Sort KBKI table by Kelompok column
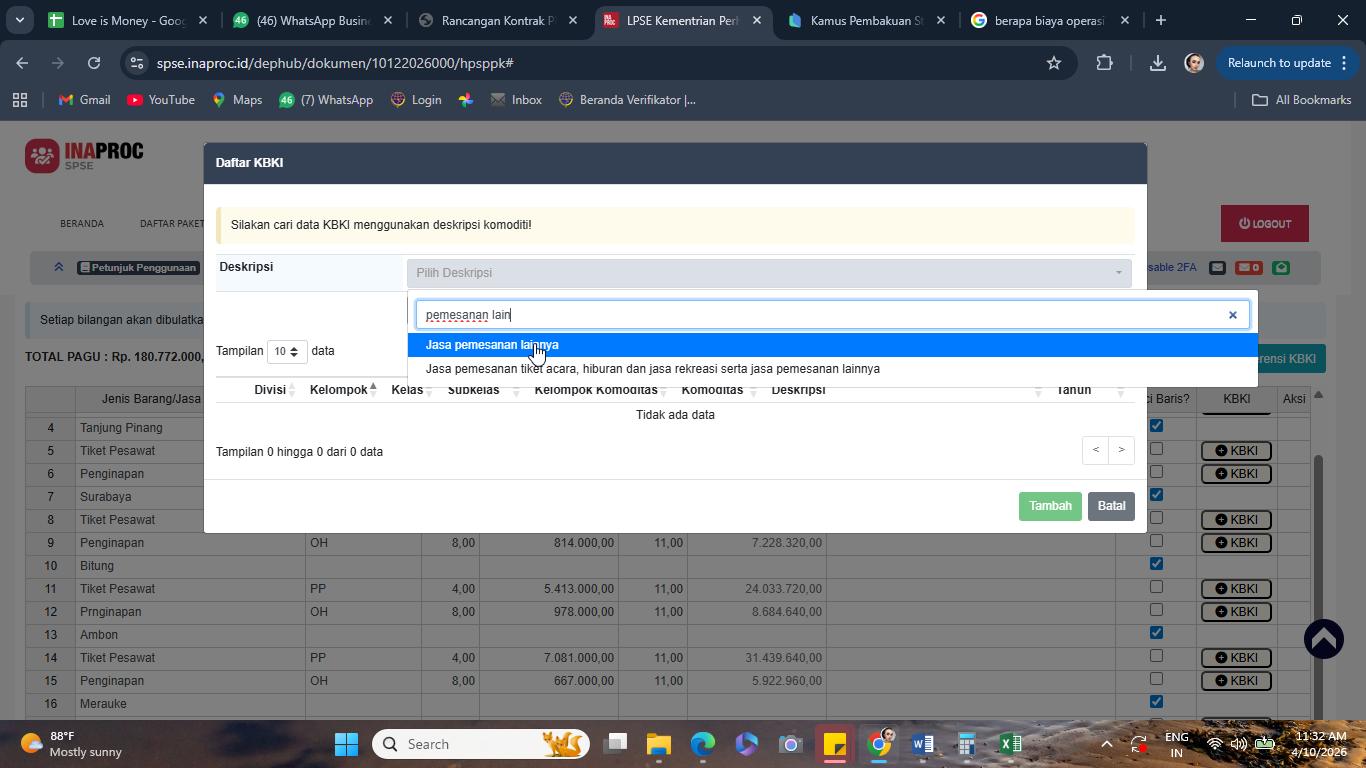Viewport: 1366px width, 768px height. [343, 390]
